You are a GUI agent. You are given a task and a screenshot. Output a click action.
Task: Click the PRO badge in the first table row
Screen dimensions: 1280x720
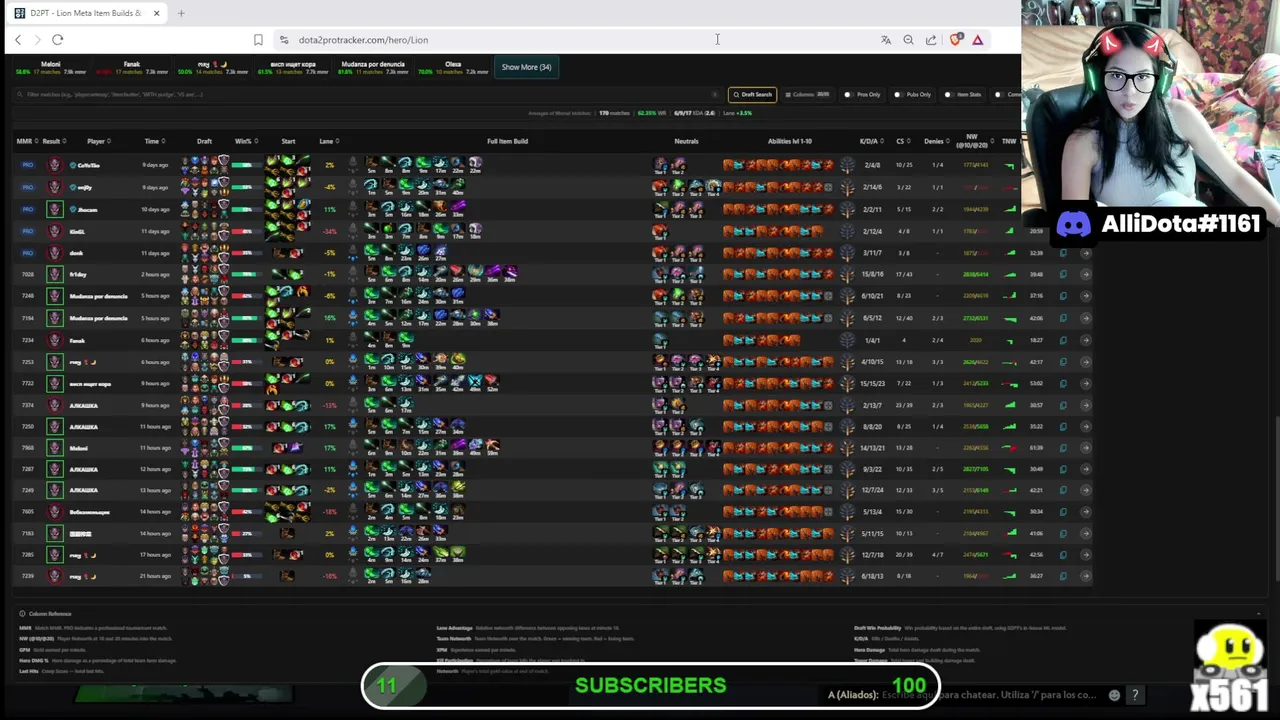[27, 165]
